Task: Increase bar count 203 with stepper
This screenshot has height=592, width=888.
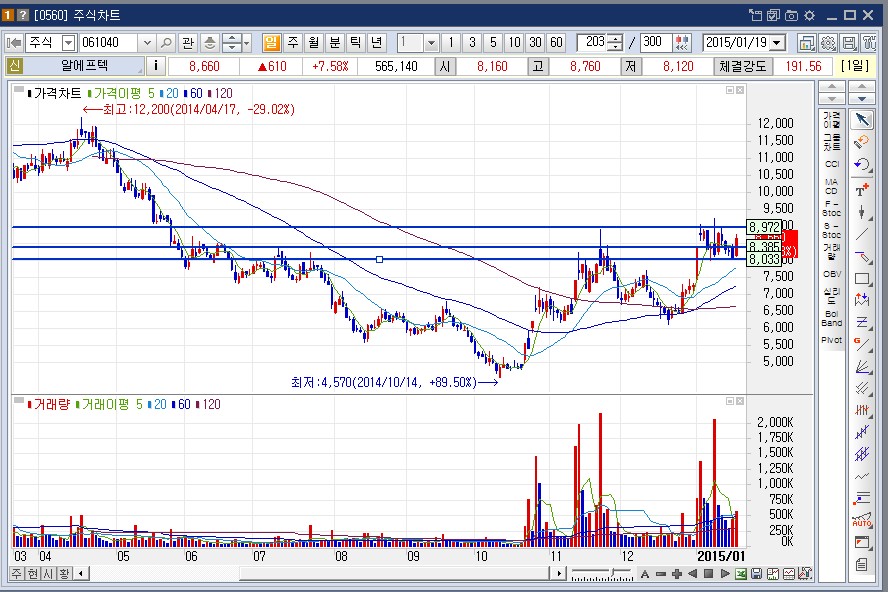Action: 617,39
